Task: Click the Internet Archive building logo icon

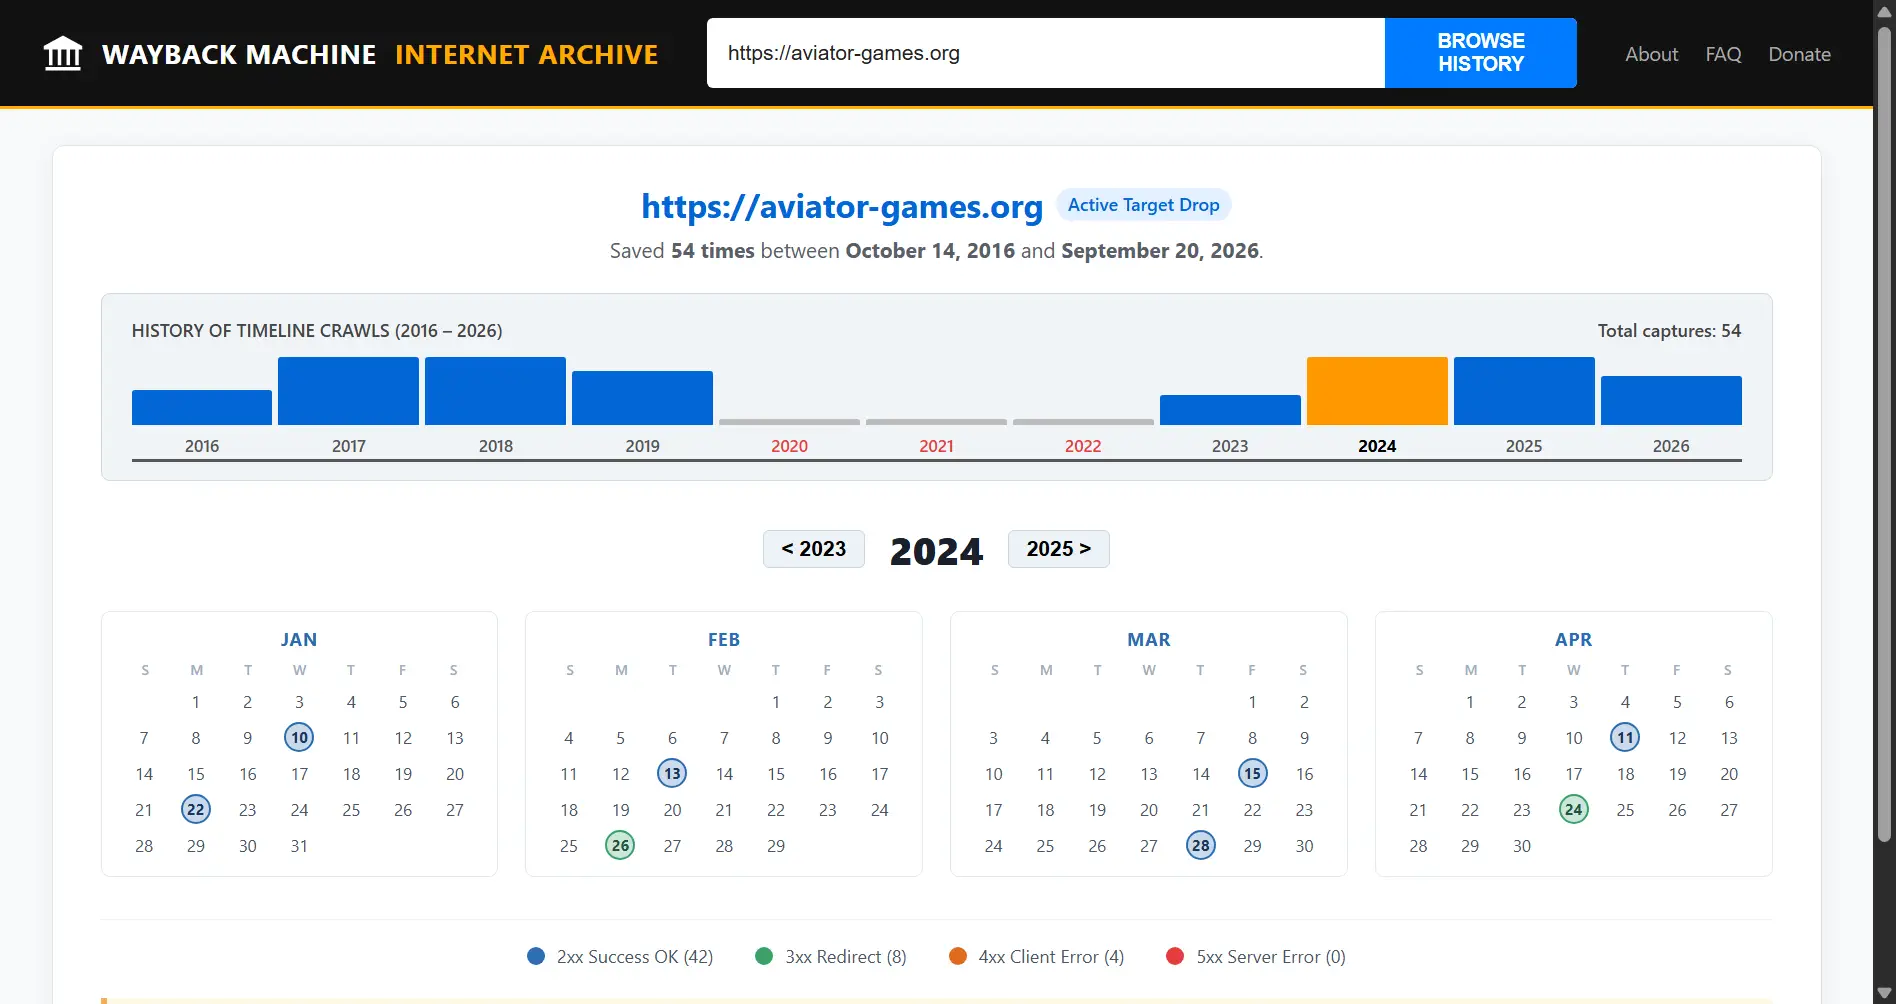Action: point(63,54)
